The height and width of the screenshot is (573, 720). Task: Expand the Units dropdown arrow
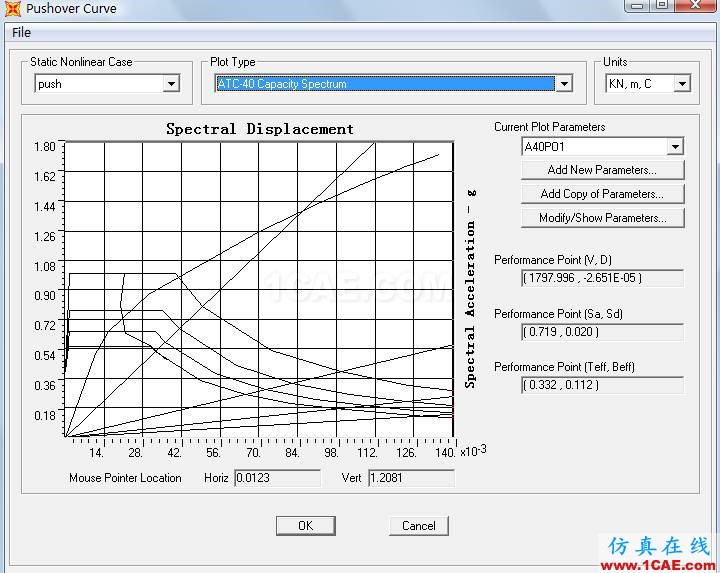tap(682, 84)
